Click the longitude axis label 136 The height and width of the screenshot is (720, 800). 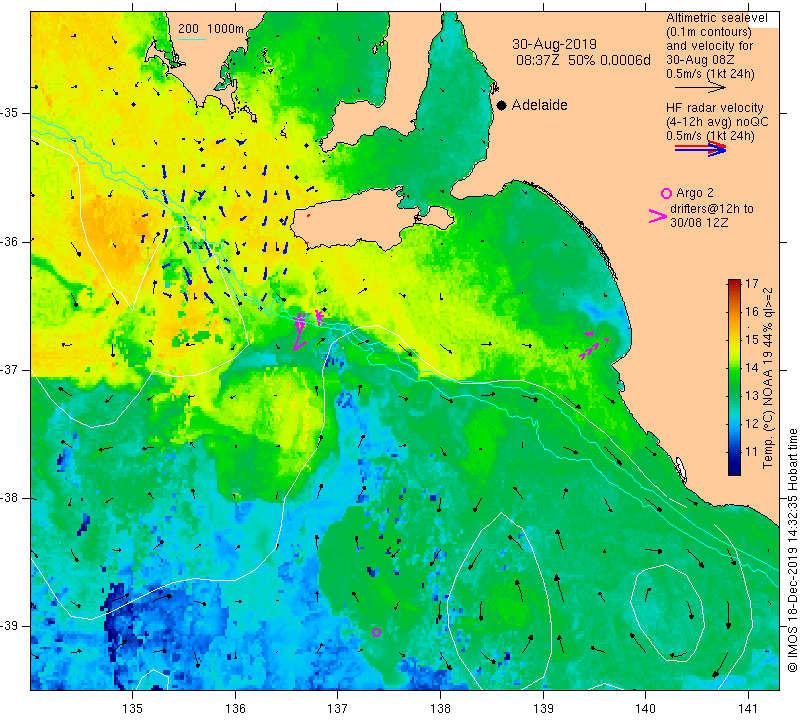click(x=235, y=708)
